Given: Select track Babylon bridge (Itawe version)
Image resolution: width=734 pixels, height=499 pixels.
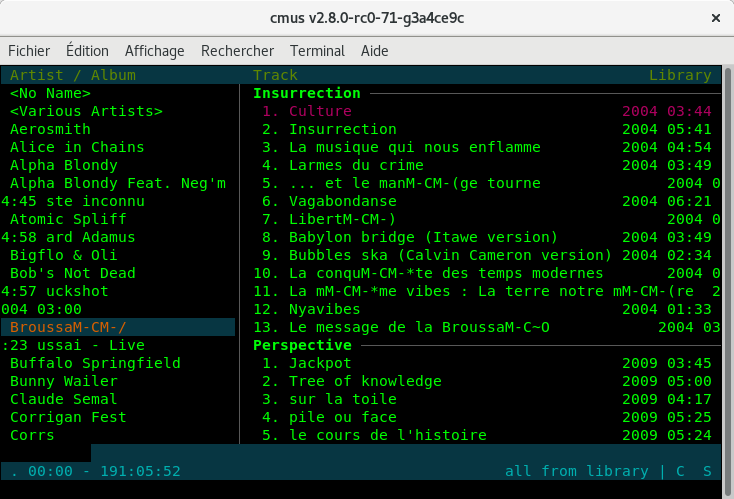Looking at the screenshot, I should (482, 237).
